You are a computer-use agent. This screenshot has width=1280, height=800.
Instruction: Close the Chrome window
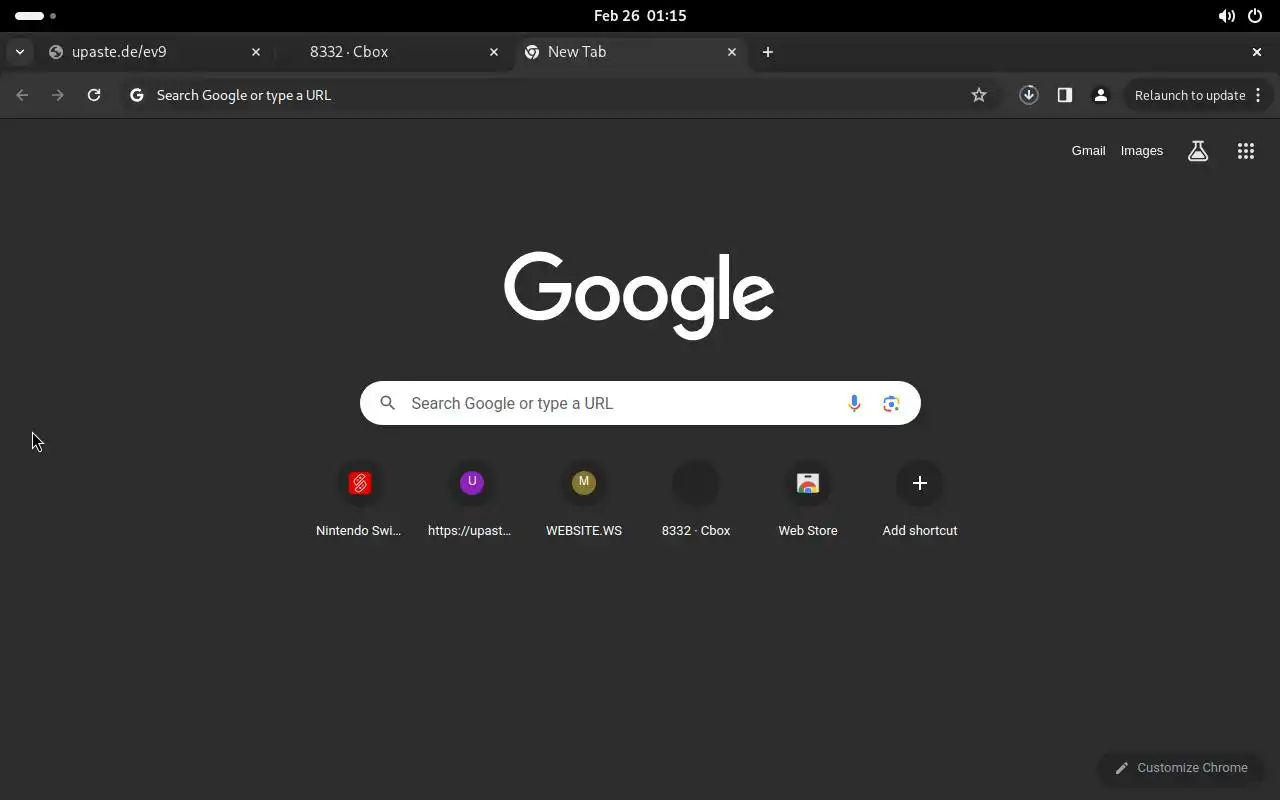(1257, 52)
